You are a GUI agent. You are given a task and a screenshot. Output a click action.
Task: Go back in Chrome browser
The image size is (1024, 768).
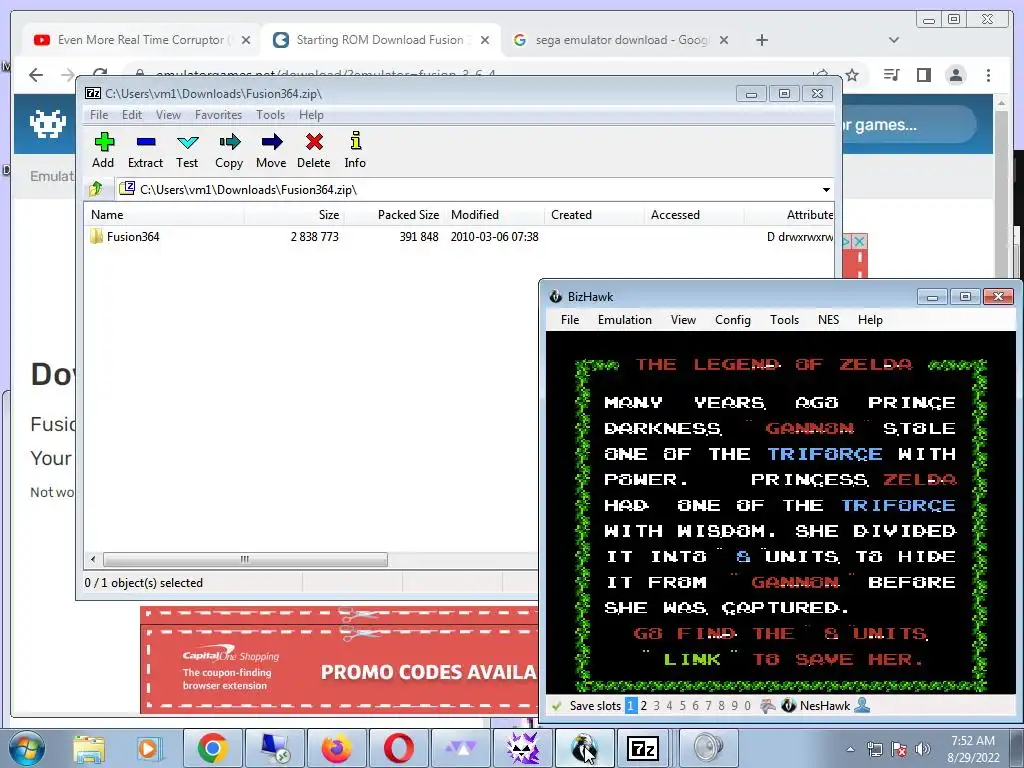[x=36, y=75]
